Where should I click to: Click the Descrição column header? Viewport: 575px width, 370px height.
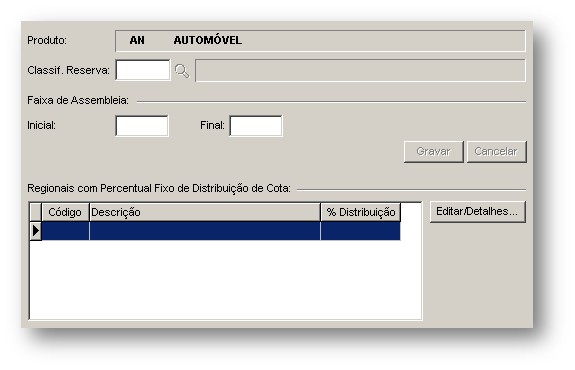pyautogui.click(x=205, y=212)
